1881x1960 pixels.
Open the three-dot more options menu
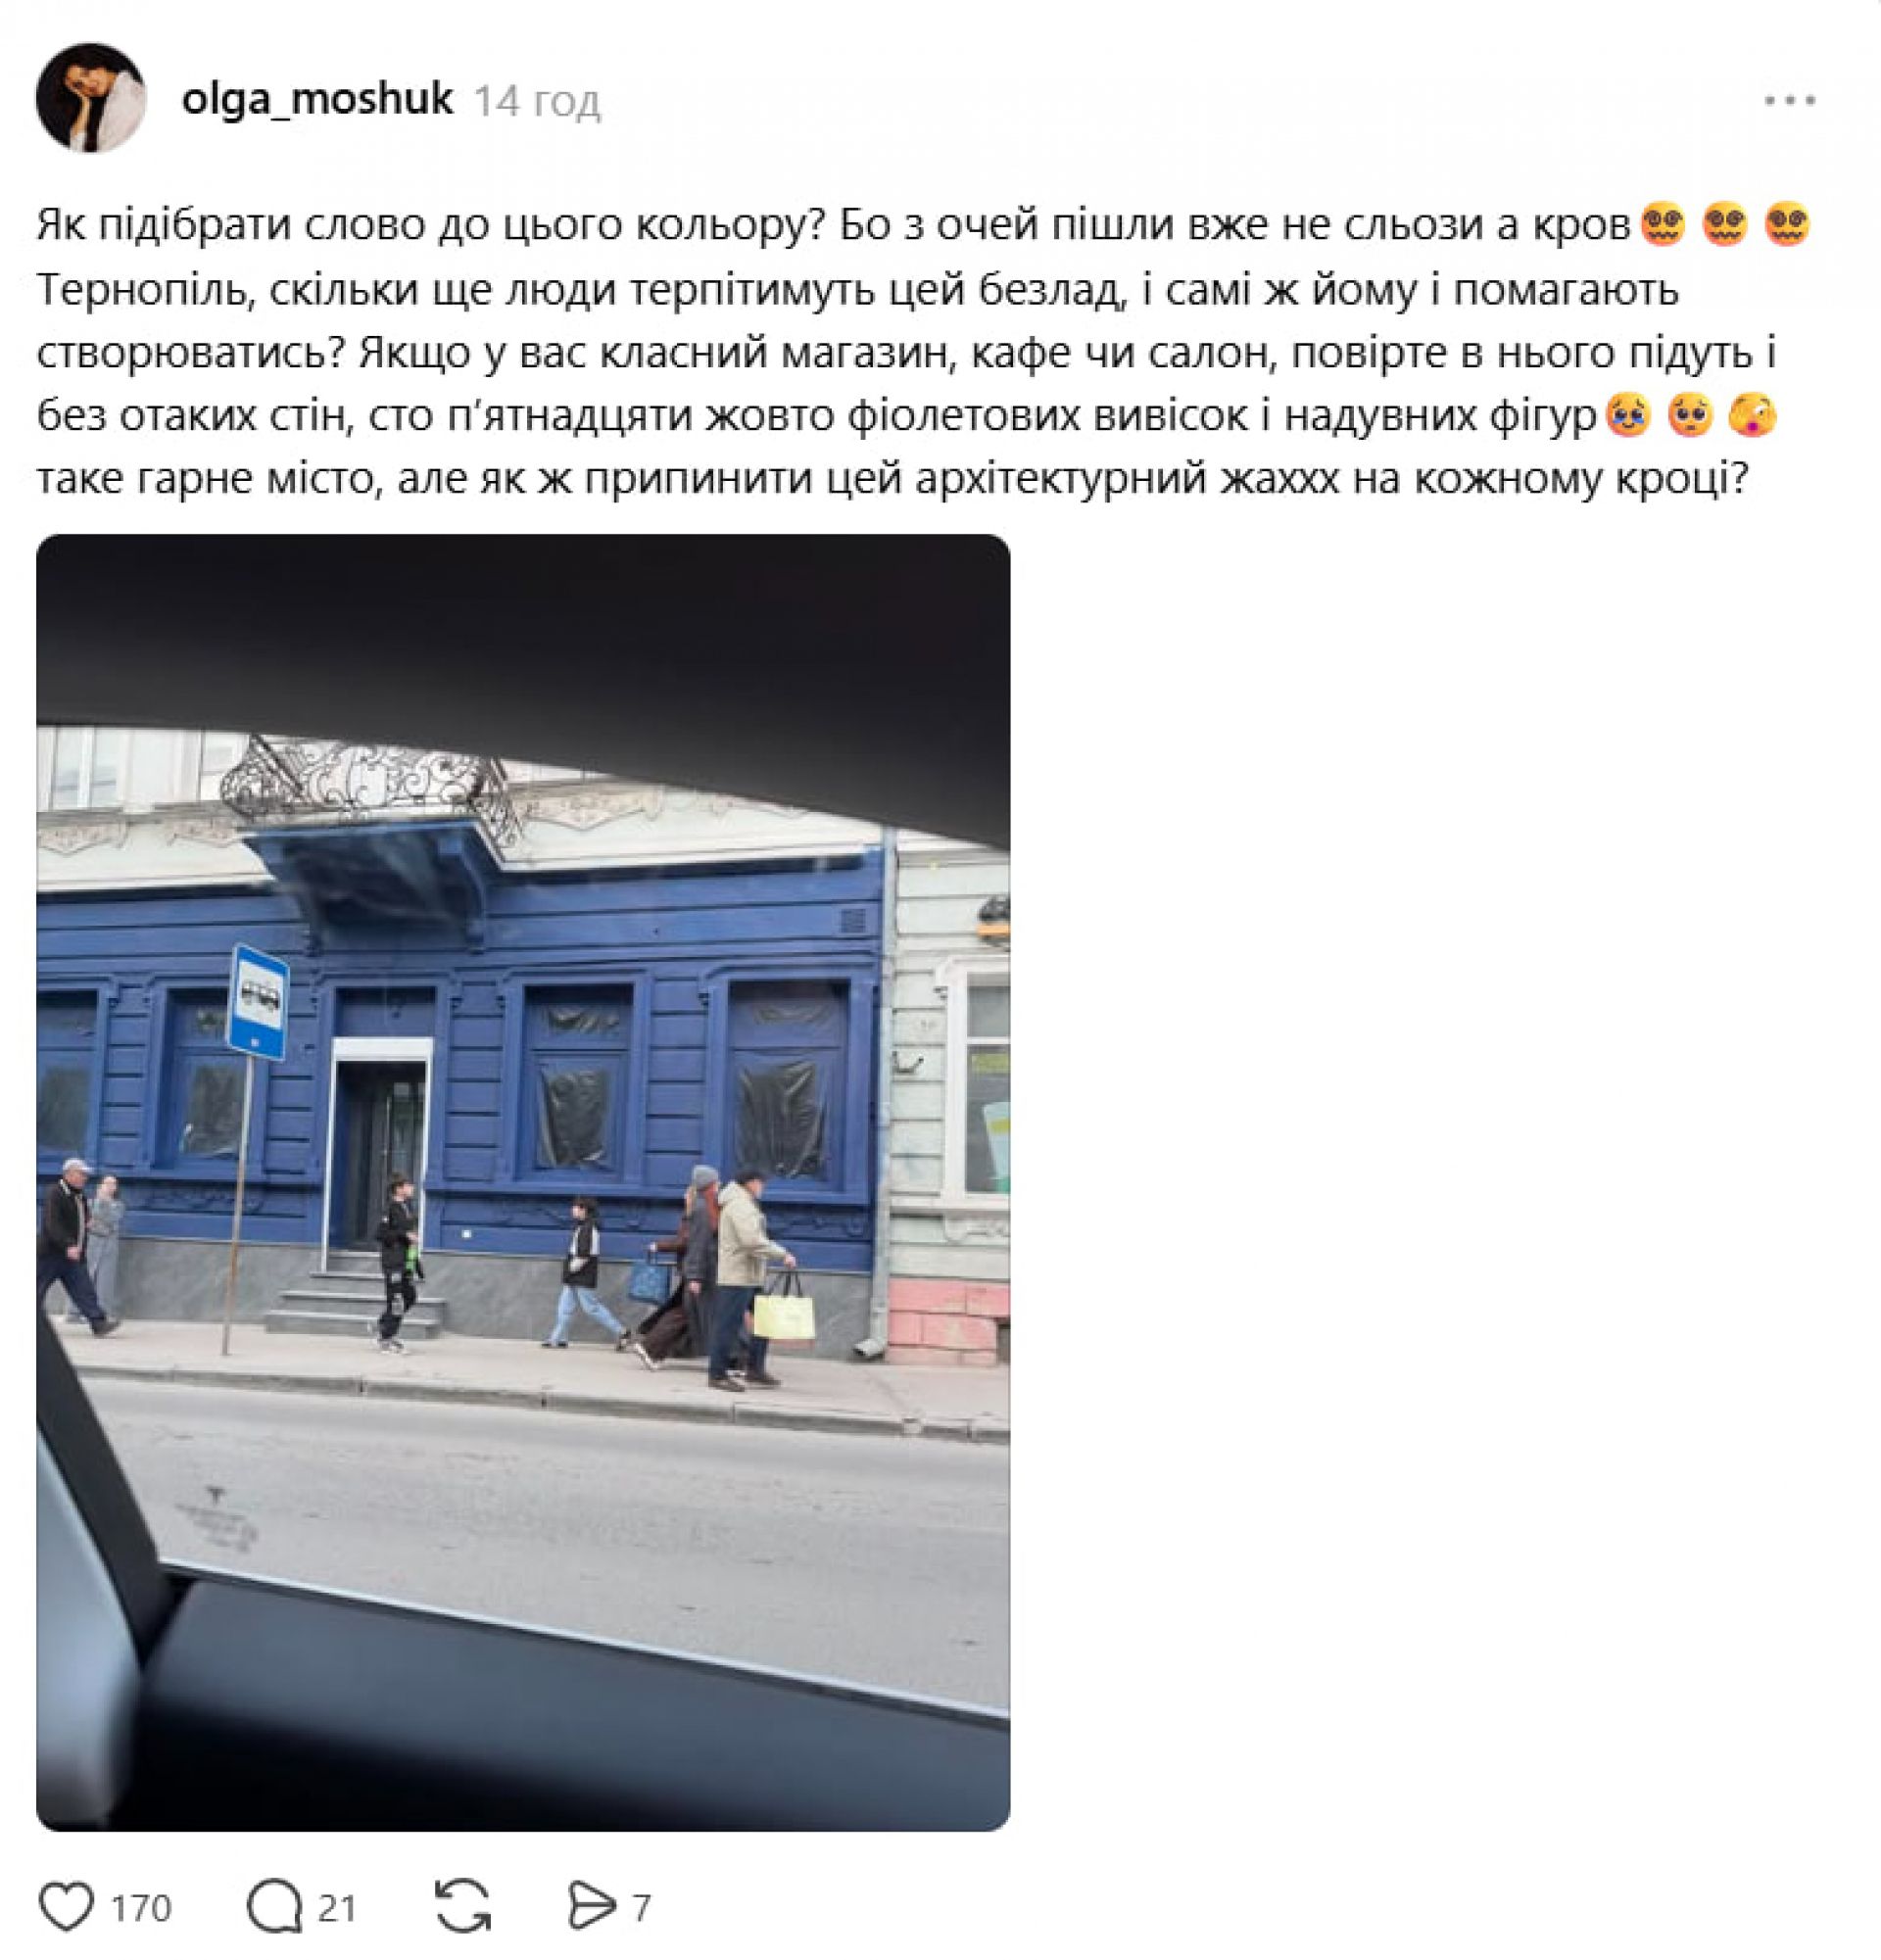pos(1790,100)
